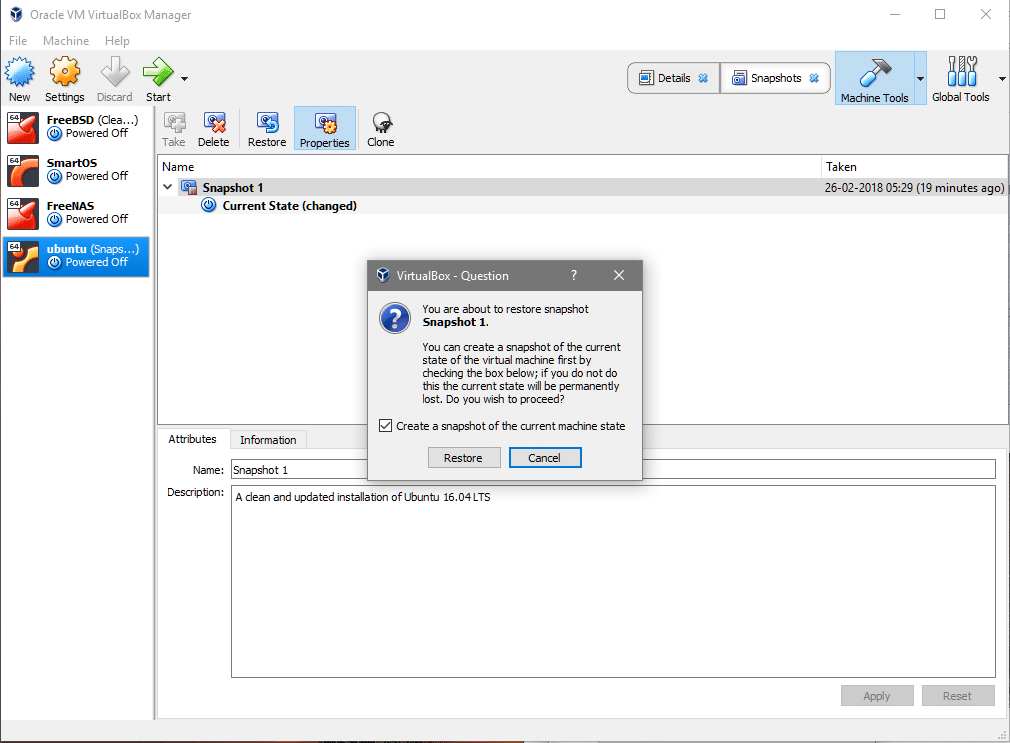Select the FreeNAS virtual machine
The width and height of the screenshot is (1010, 743).
[x=76, y=212]
